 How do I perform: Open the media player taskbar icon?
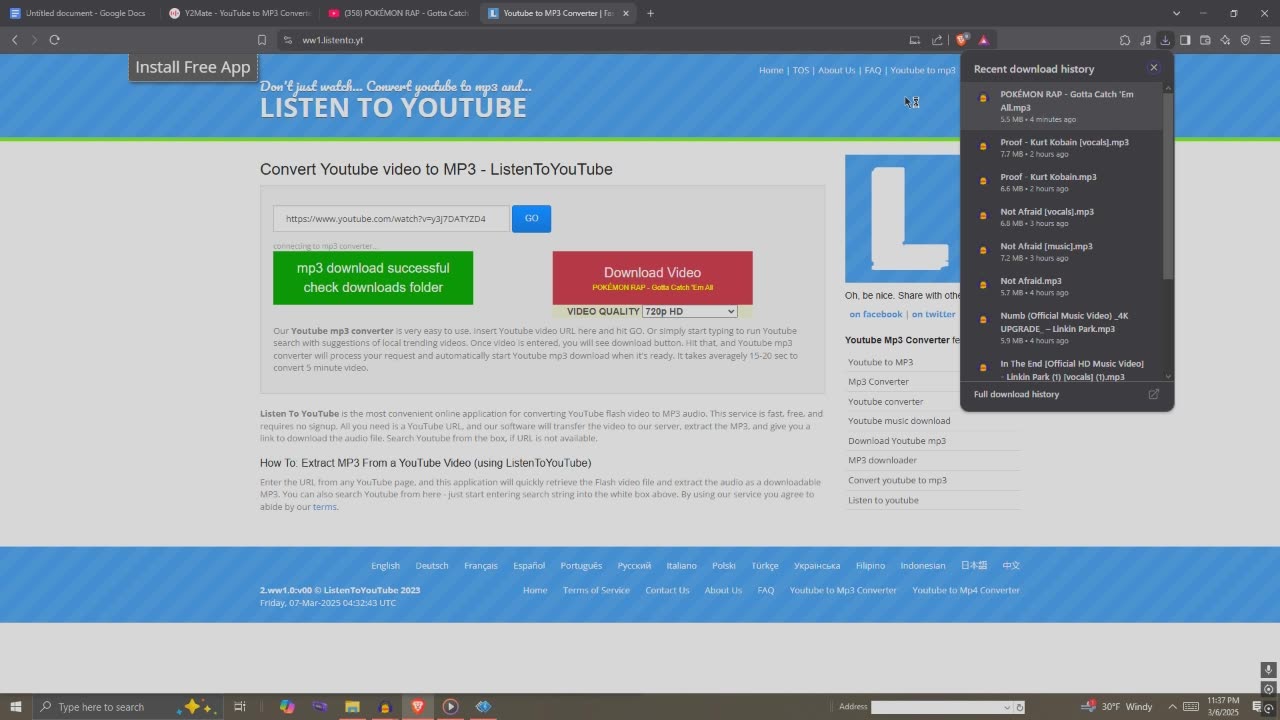coord(450,707)
